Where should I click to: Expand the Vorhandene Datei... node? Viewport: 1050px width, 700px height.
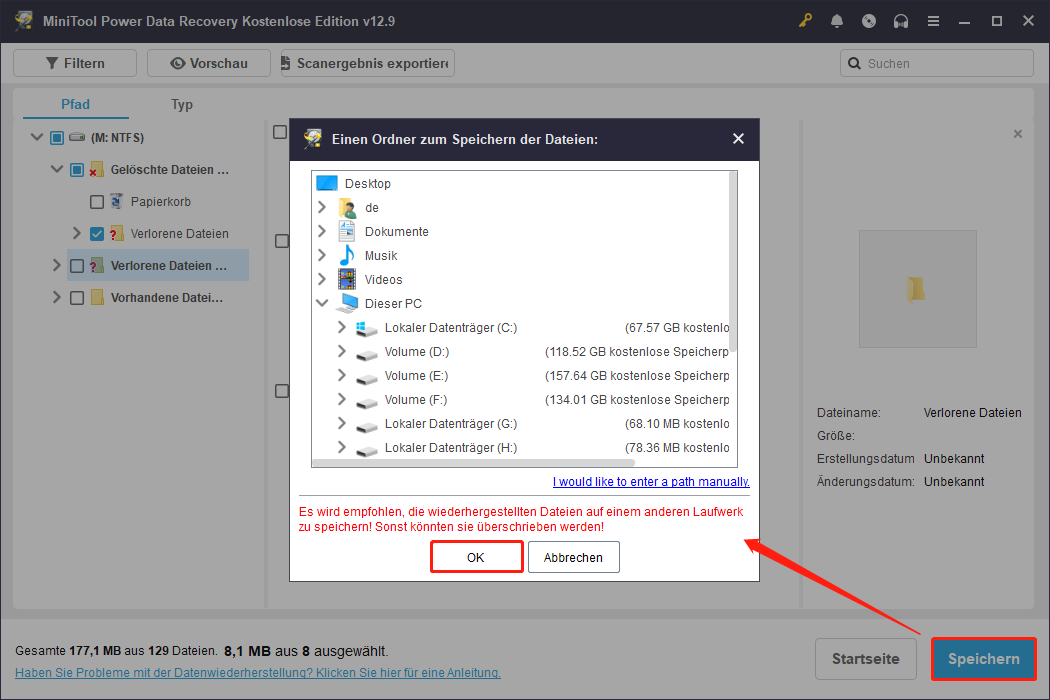[56, 297]
